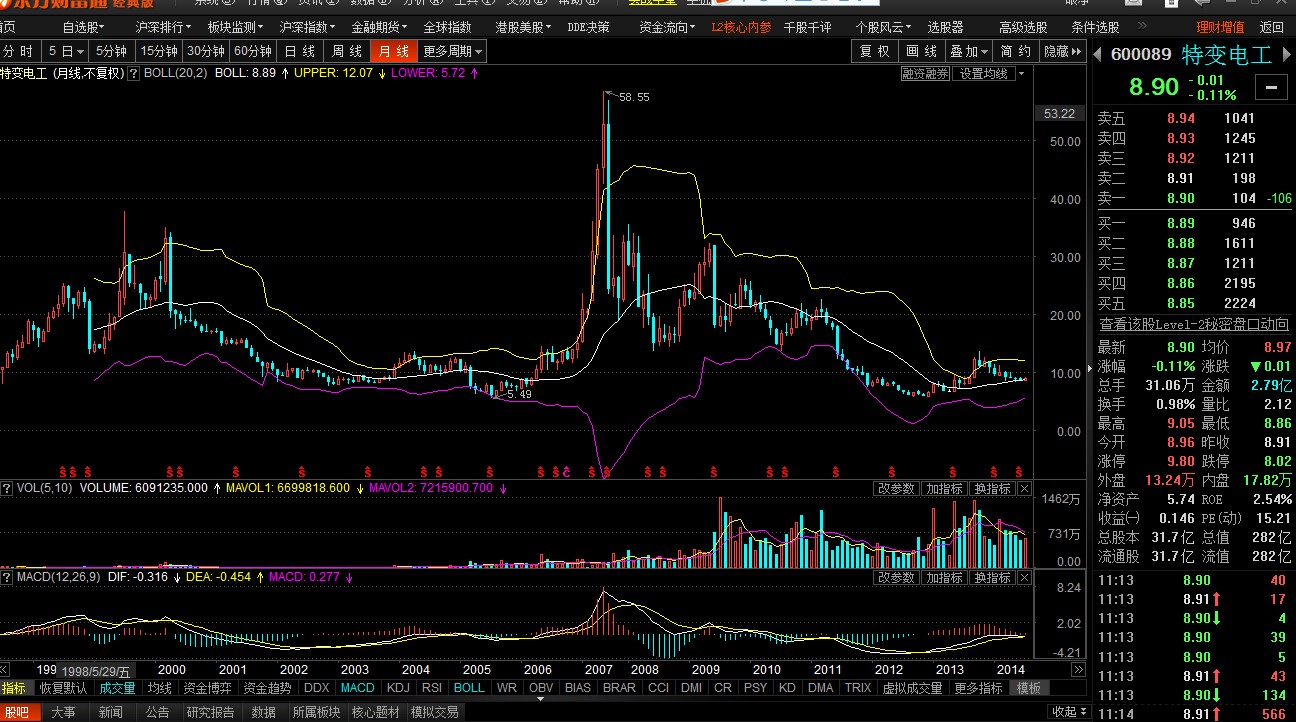Toggle the BOLL indicator on the chart
This screenshot has height=722, width=1296.
(x=469, y=688)
